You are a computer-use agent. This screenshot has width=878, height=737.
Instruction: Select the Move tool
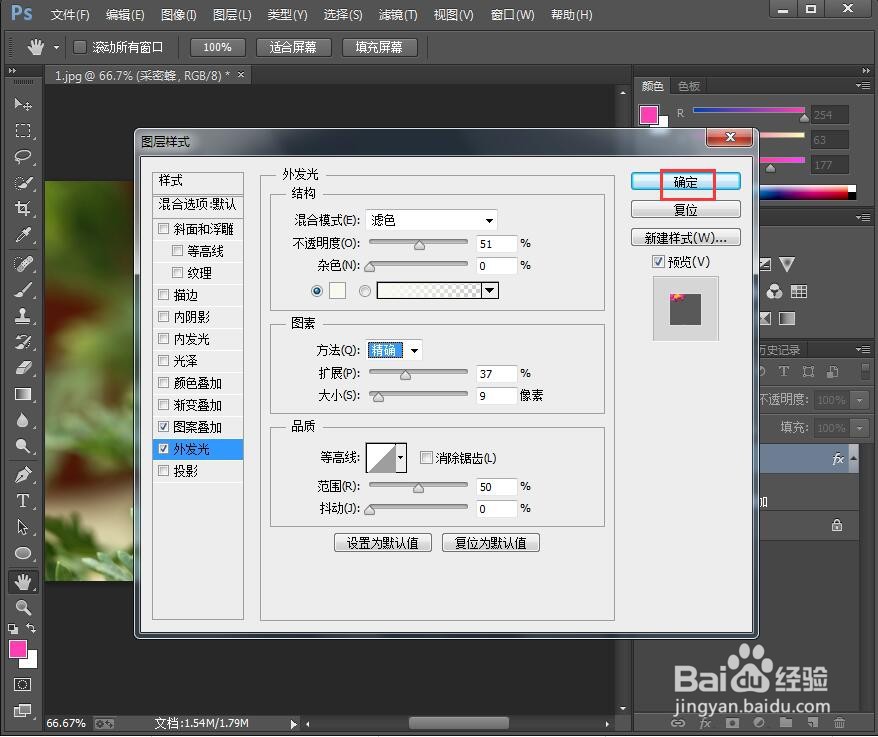point(23,104)
